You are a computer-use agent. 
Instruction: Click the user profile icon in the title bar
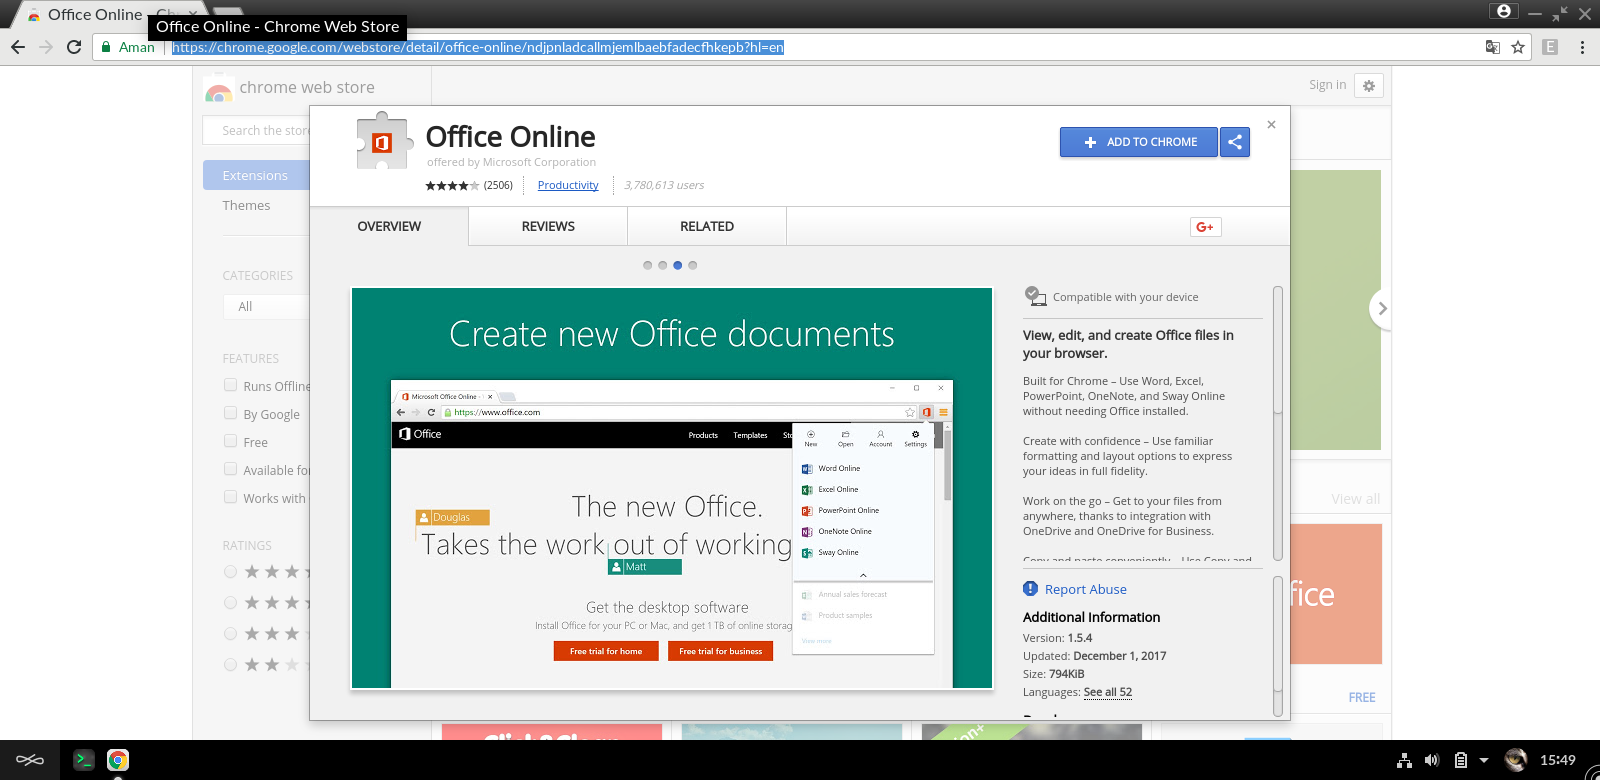click(1504, 11)
